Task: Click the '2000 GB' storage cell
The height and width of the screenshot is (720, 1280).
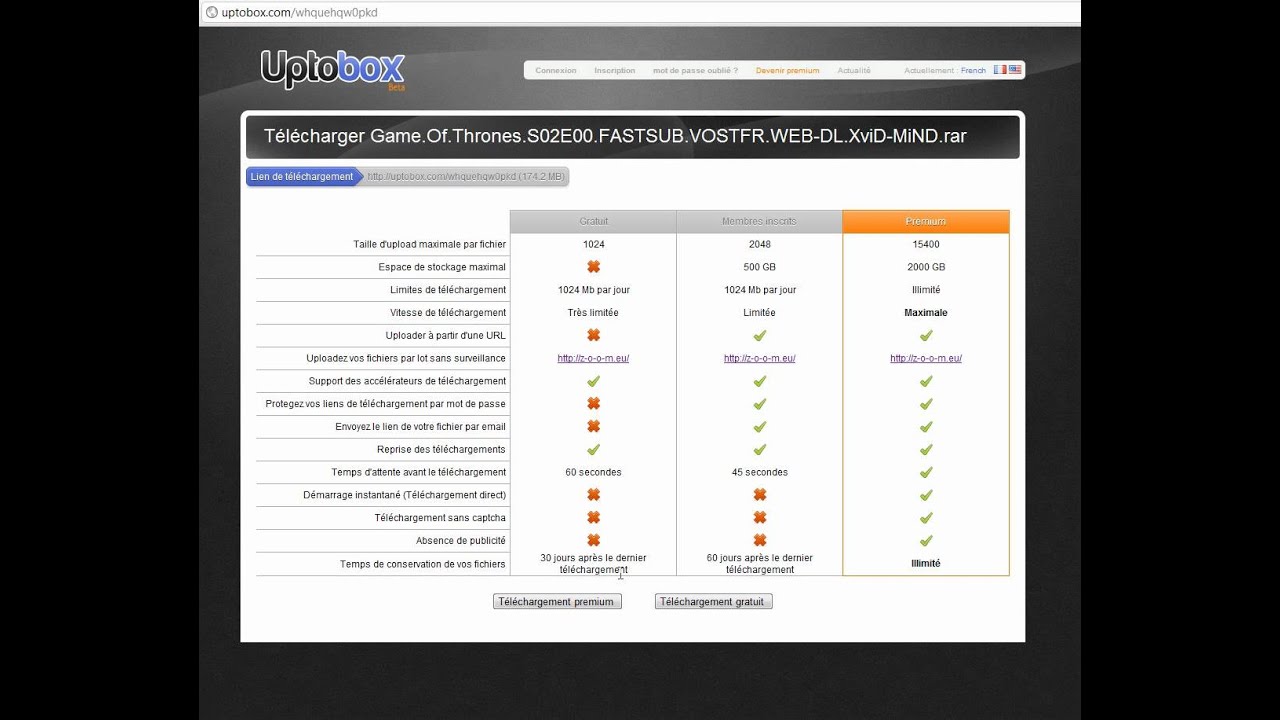Action: point(926,267)
